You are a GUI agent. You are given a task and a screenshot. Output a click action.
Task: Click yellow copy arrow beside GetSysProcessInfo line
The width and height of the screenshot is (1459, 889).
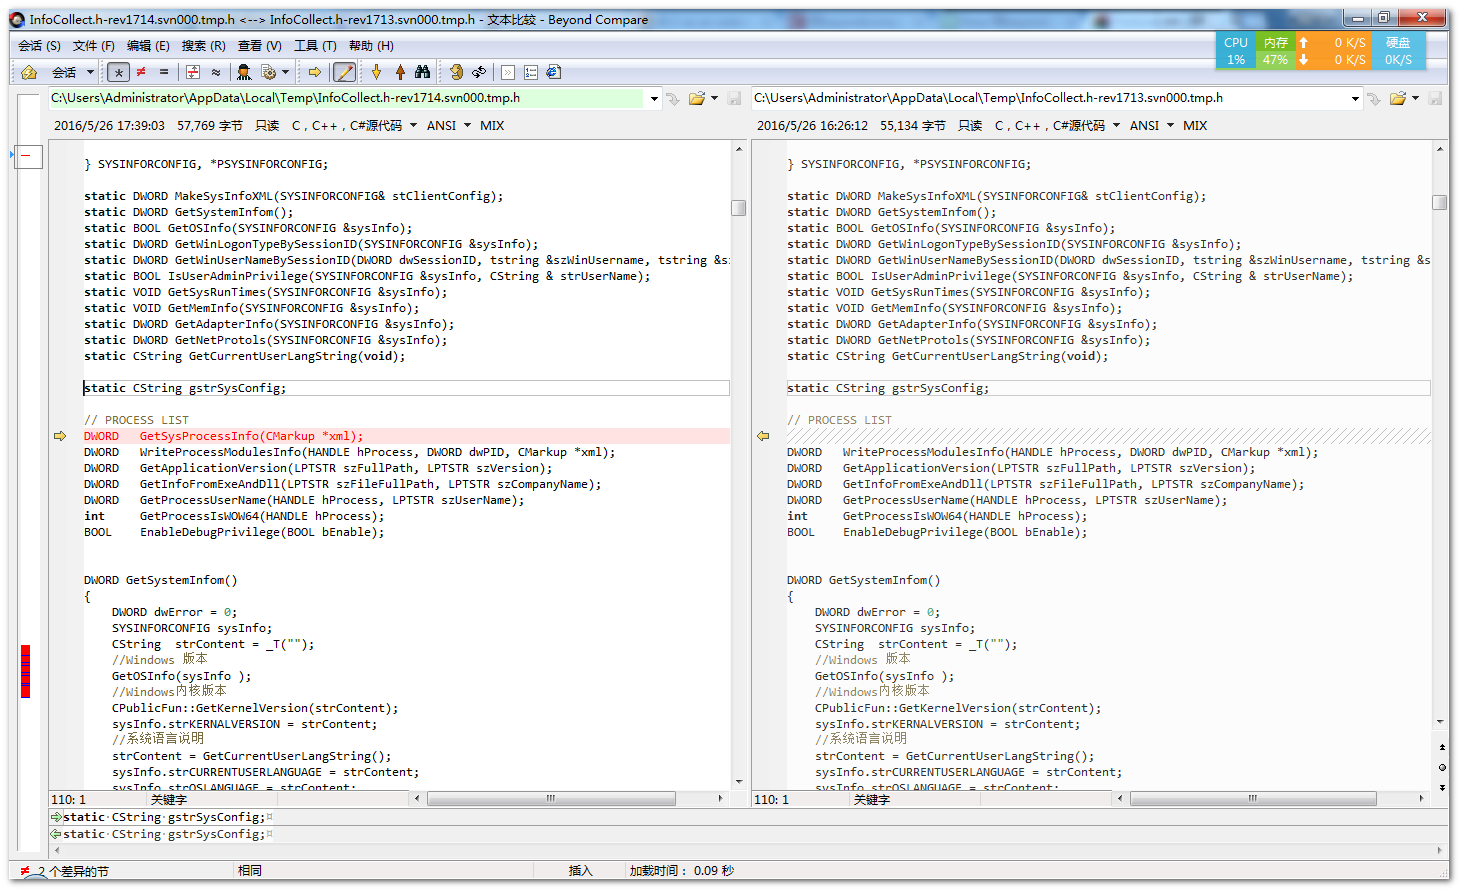pos(60,436)
